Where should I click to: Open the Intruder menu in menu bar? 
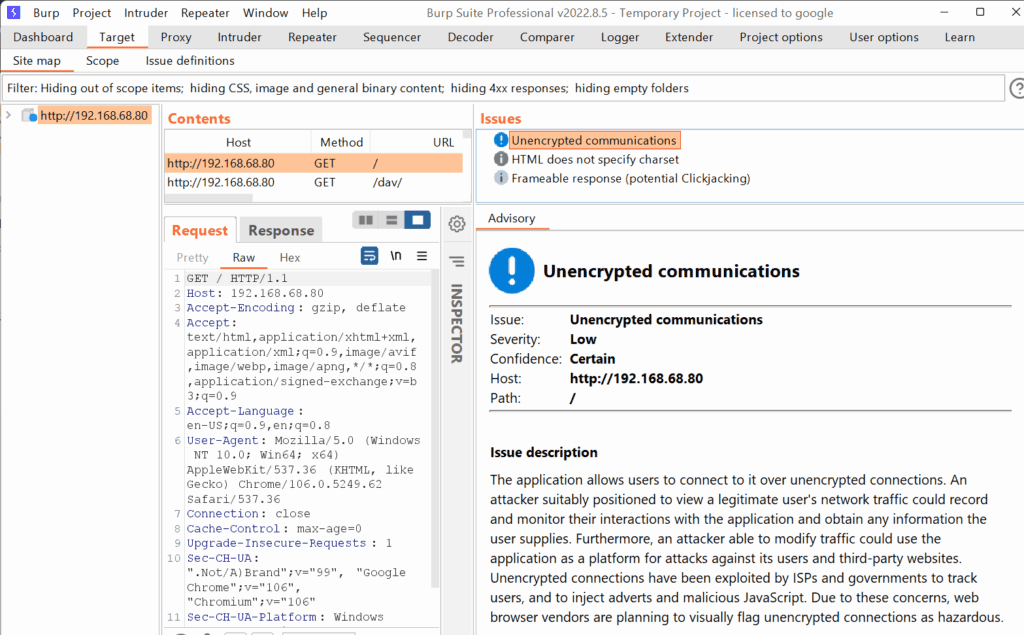(146, 13)
